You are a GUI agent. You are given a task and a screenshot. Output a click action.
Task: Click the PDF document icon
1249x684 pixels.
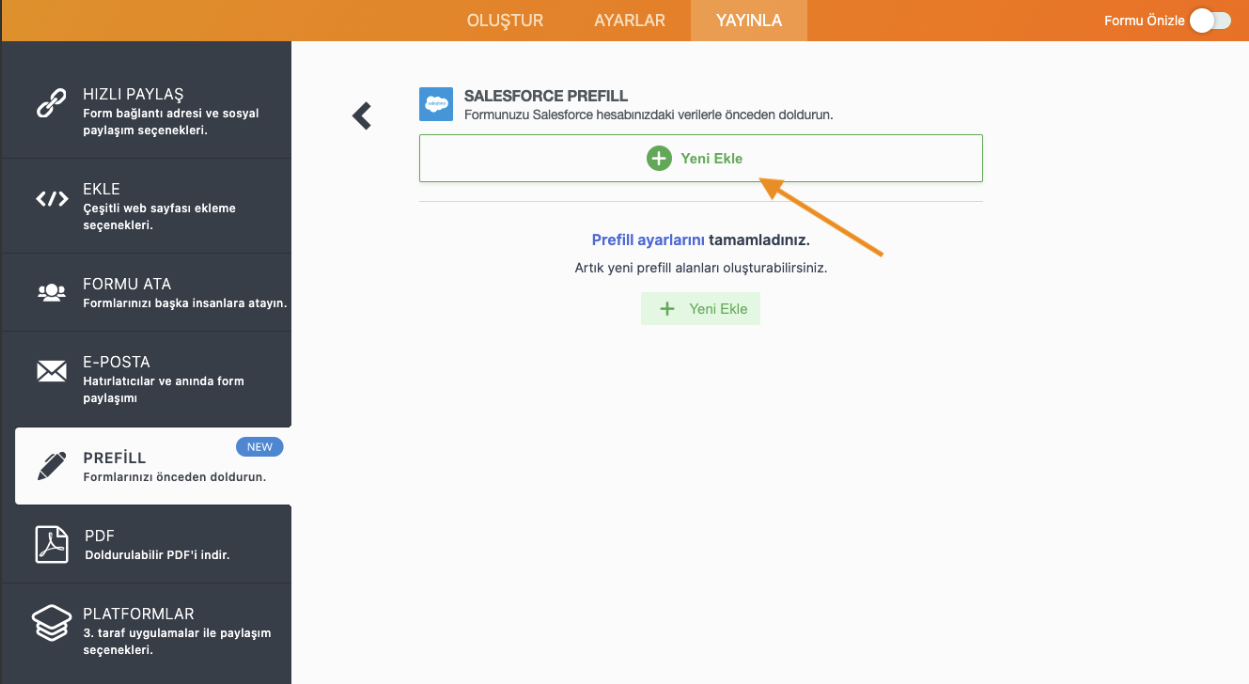click(52, 544)
